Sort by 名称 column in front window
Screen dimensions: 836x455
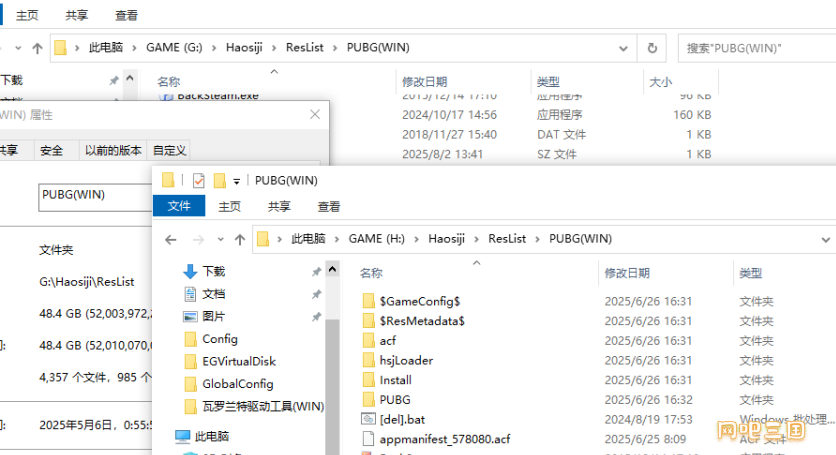(371, 273)
